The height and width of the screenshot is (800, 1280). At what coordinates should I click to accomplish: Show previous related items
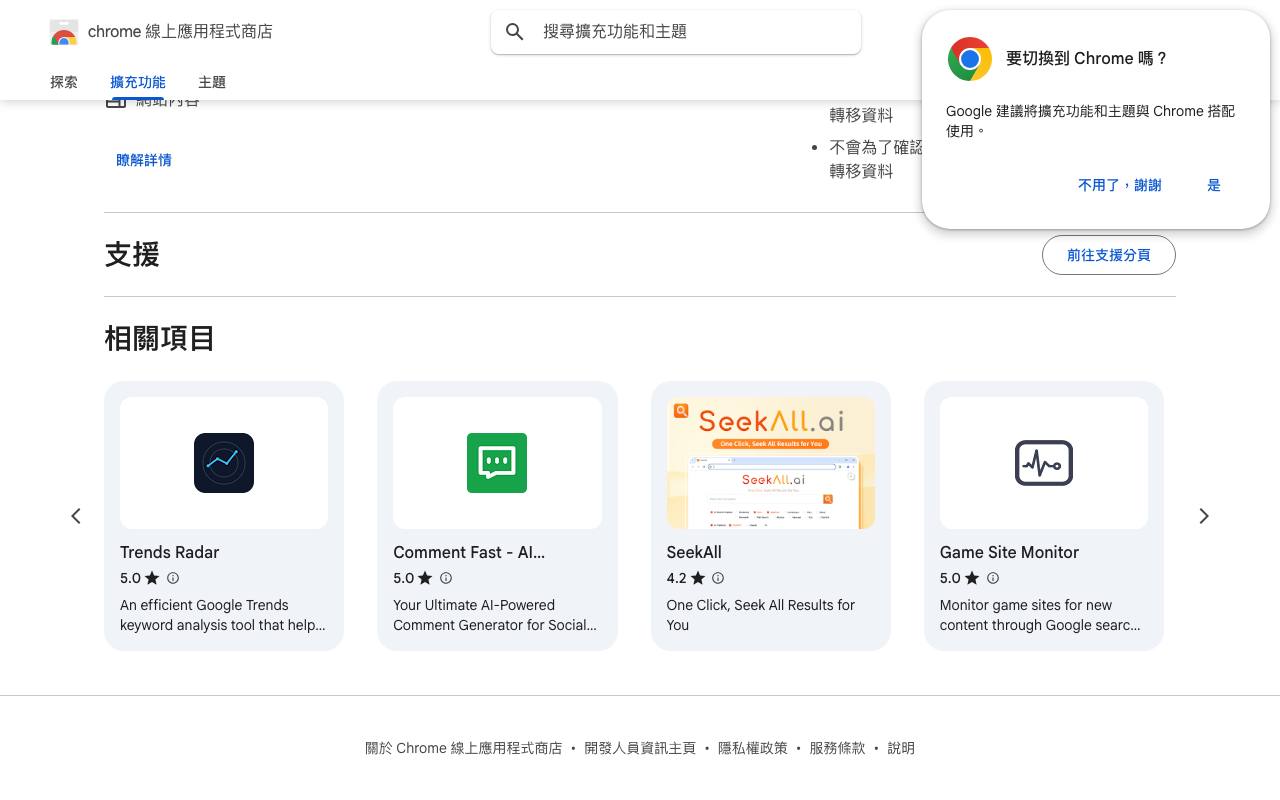point(76,516)
